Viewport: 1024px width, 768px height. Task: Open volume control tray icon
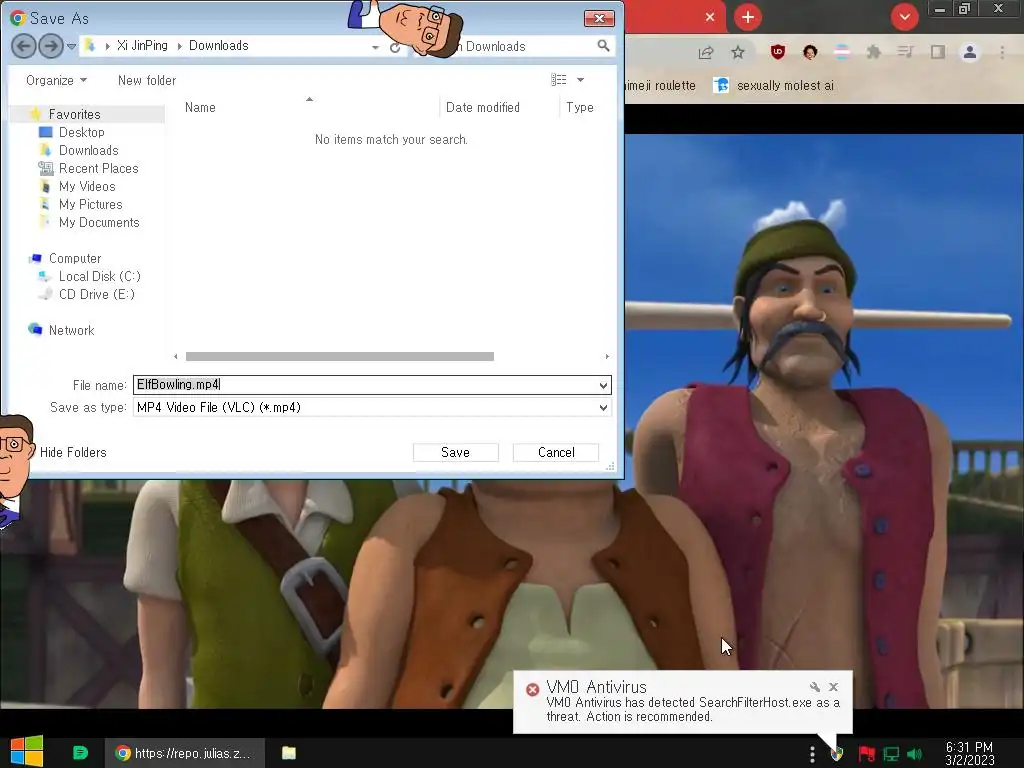[914, 754]
